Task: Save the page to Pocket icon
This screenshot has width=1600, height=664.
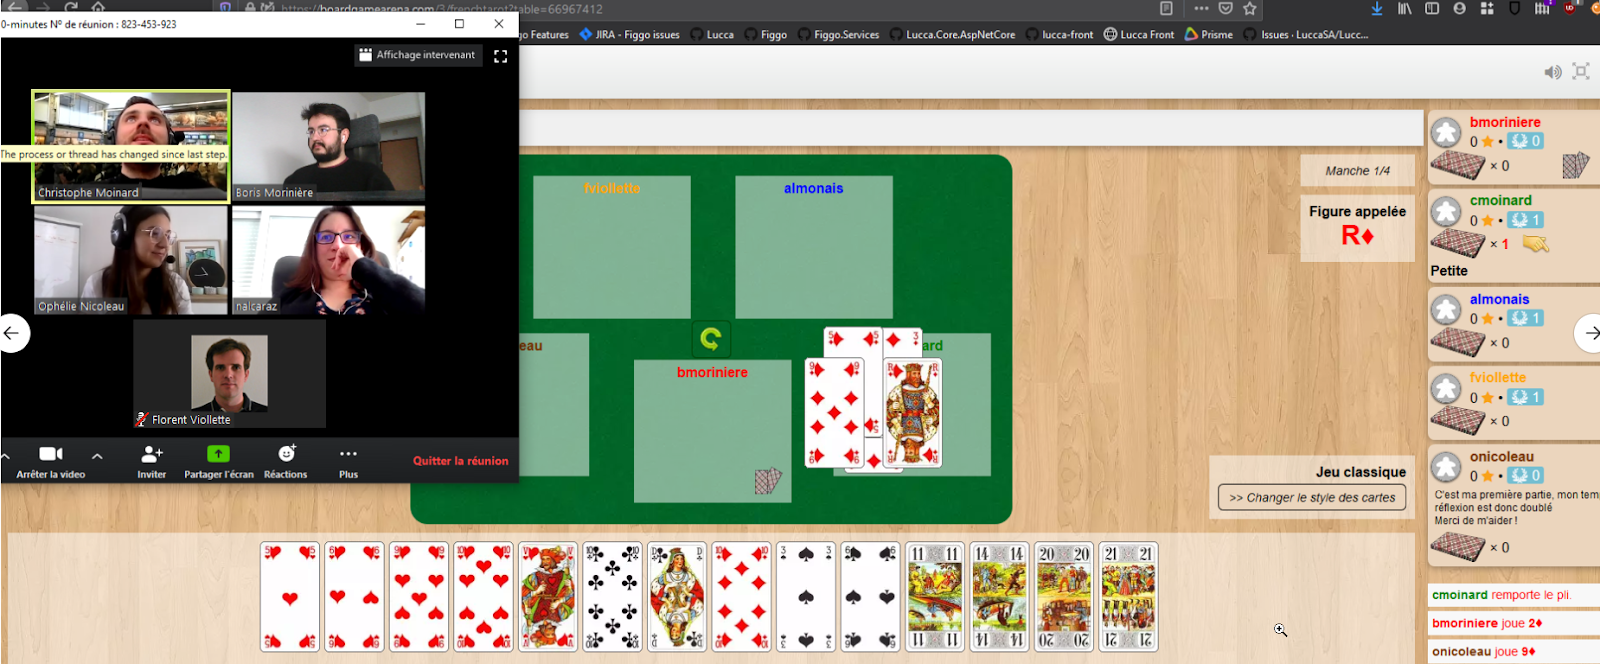Action: click(x=1225, y=8)
